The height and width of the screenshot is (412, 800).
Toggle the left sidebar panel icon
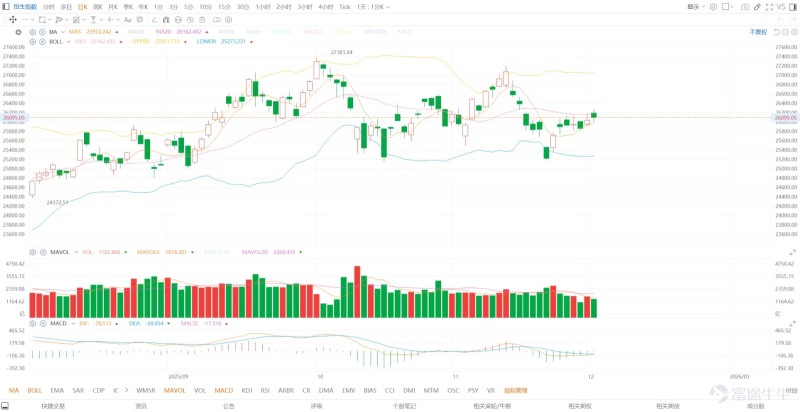pos(6,7)
